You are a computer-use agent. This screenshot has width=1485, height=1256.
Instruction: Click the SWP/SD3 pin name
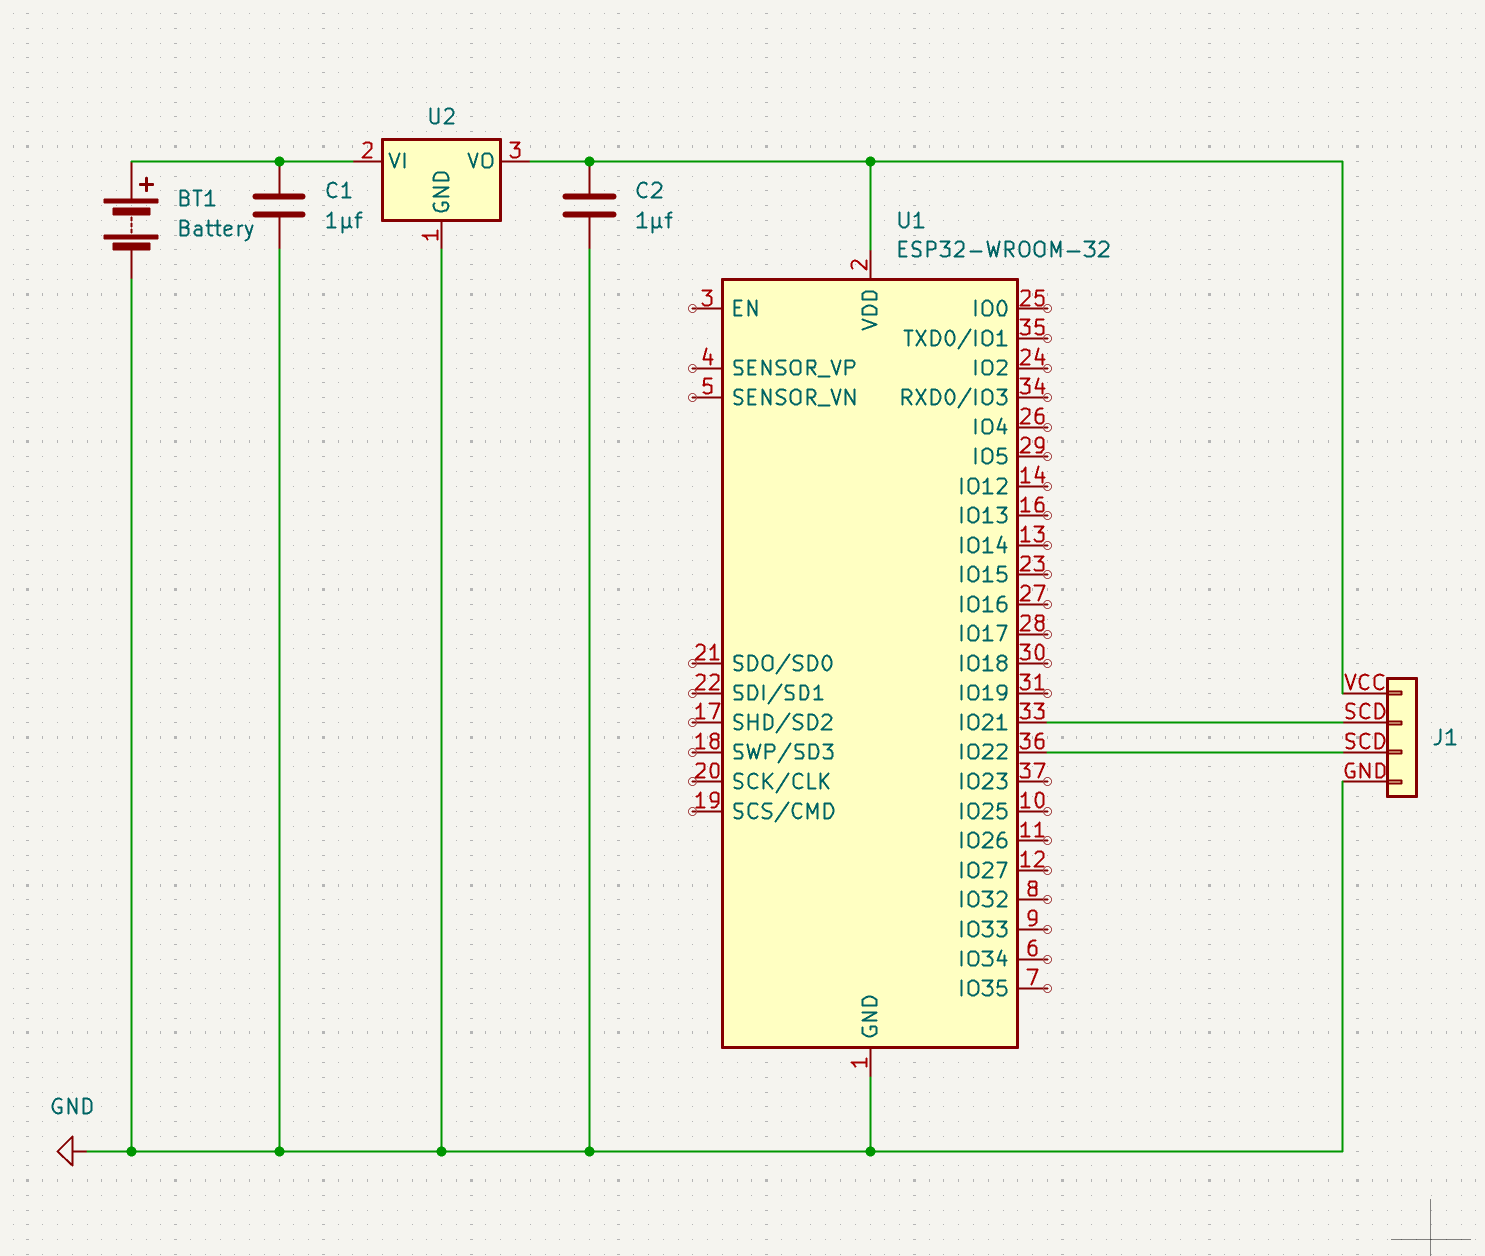pyautogui.click(x=783, y=751)
